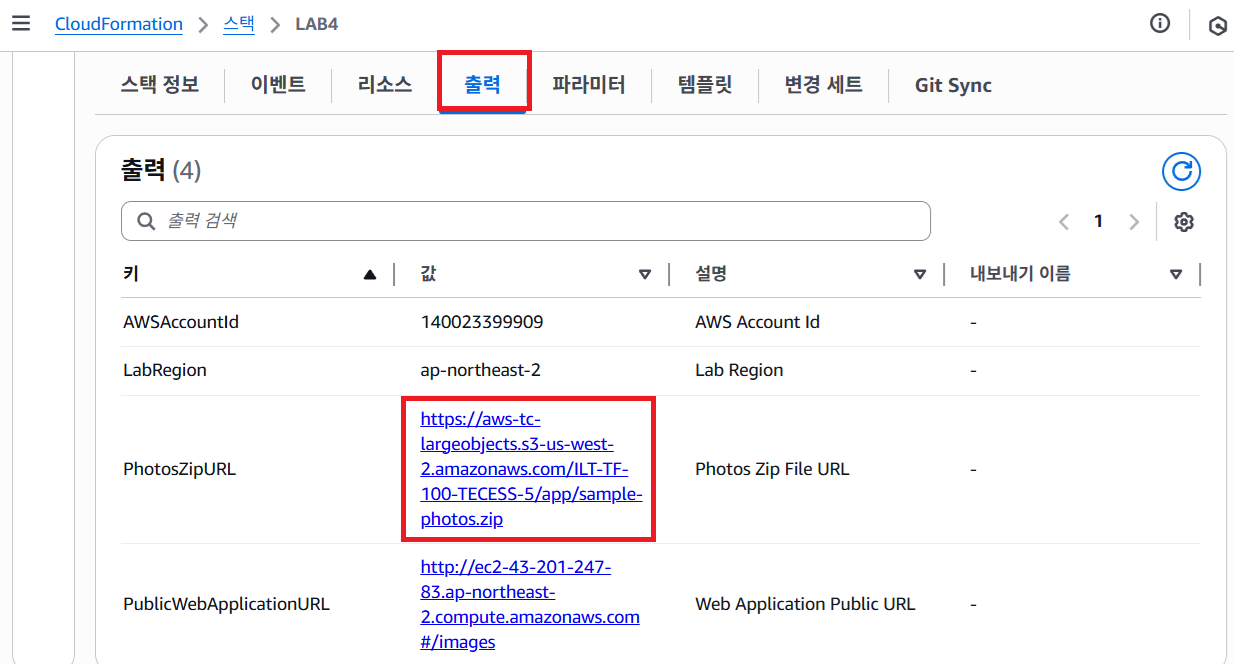Select the LabRegion key cell
1234x664 pixels.
[x=165, y=370]
